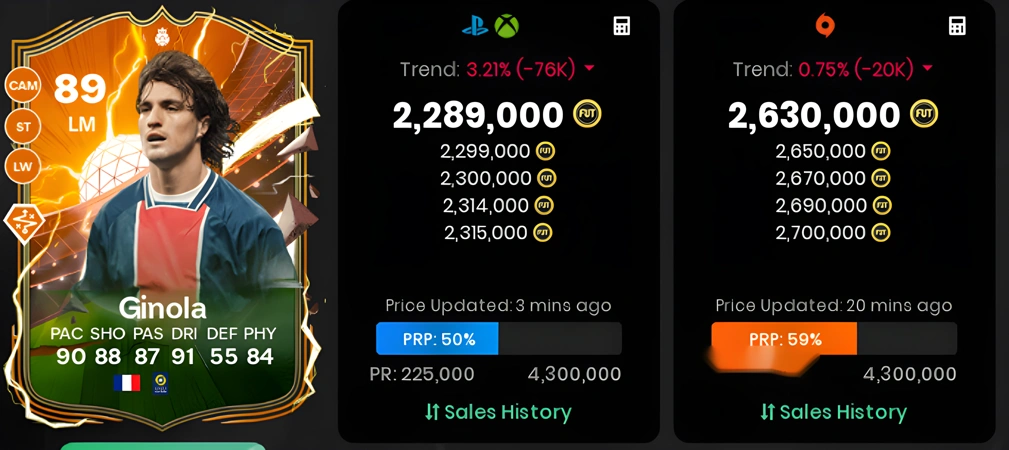The image size is (1009, 450).
Task: Open console Sales History
Action: 499,412
